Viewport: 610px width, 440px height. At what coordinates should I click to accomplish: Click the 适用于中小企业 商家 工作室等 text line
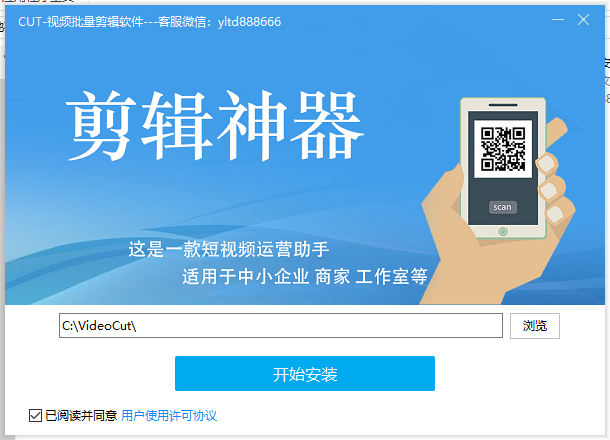pos(305,277)
